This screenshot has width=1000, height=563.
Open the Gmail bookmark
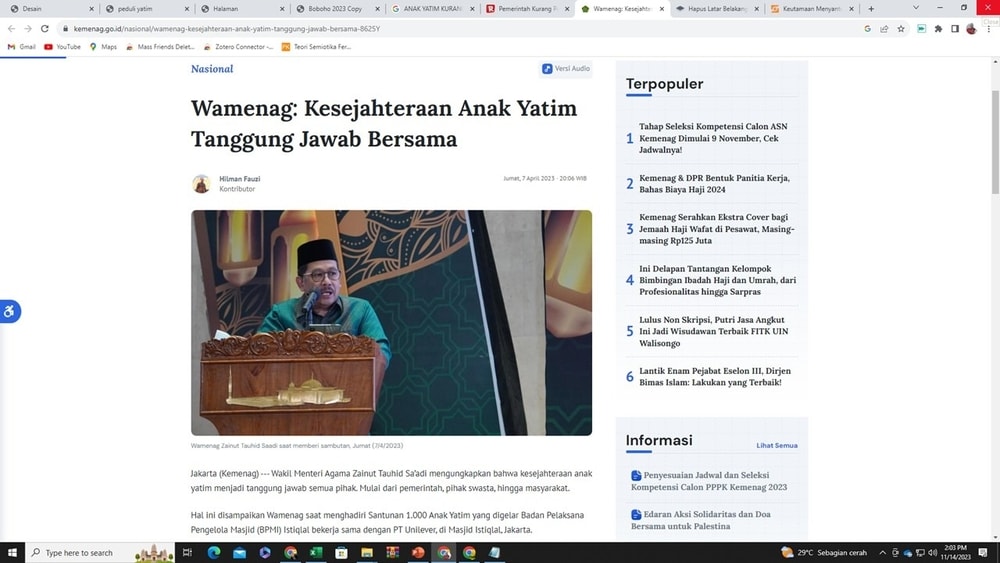(x=22, y=47)
